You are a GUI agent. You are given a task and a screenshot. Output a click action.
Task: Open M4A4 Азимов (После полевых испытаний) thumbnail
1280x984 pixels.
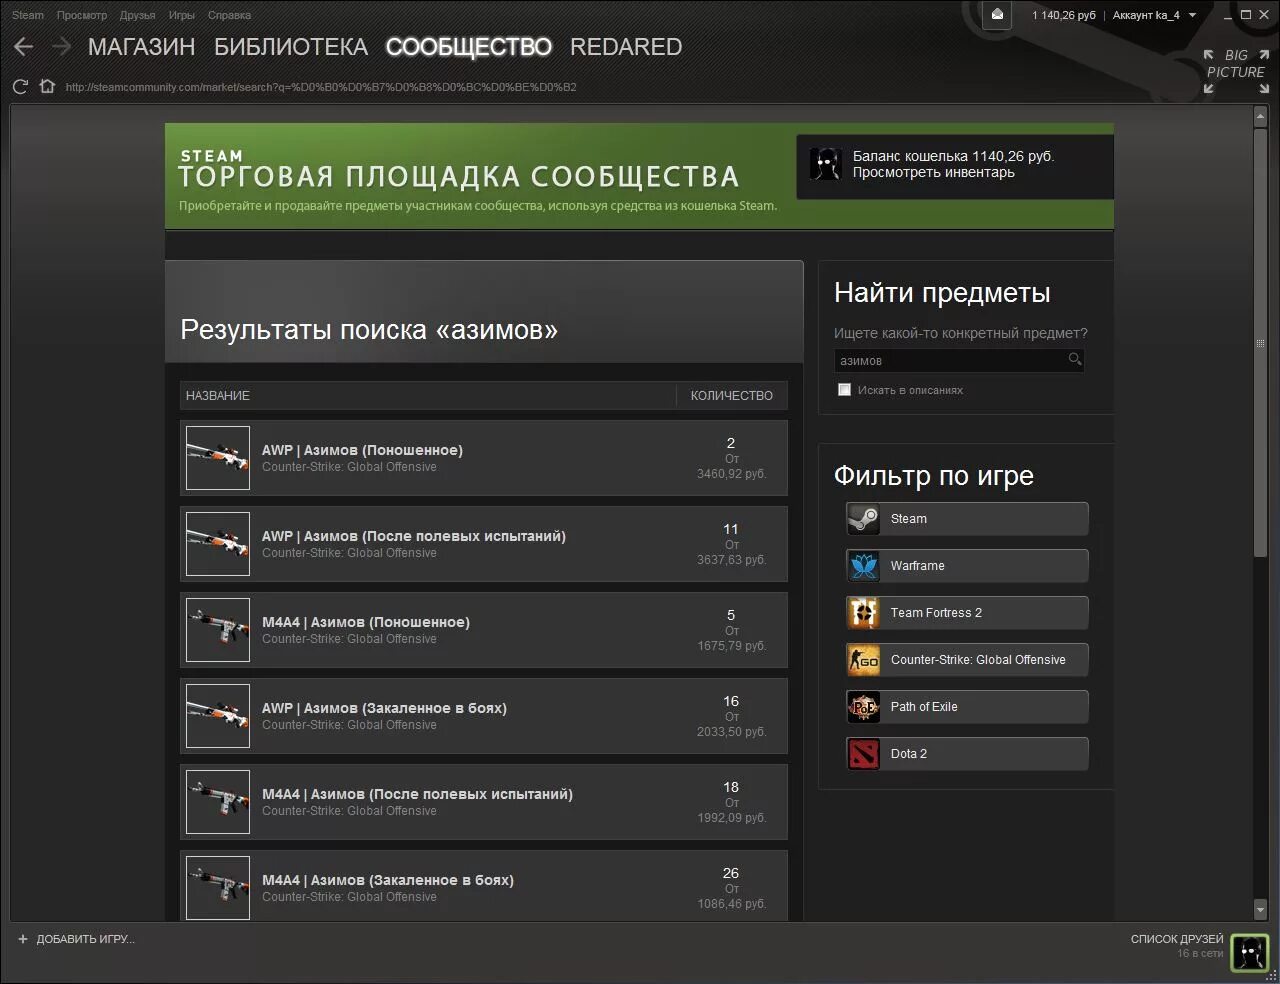[218, 802]
